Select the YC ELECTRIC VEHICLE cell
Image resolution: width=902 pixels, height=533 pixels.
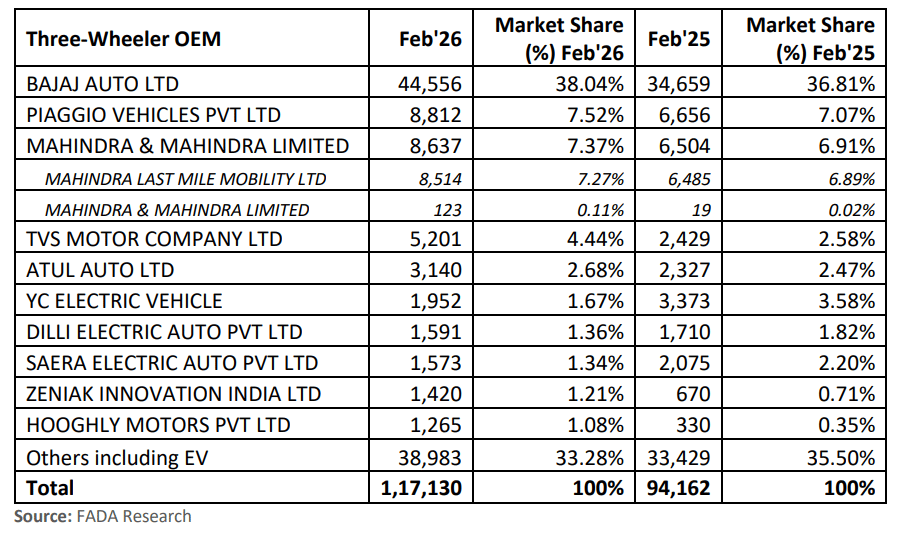pyautogui.click(x=124, y=301)
